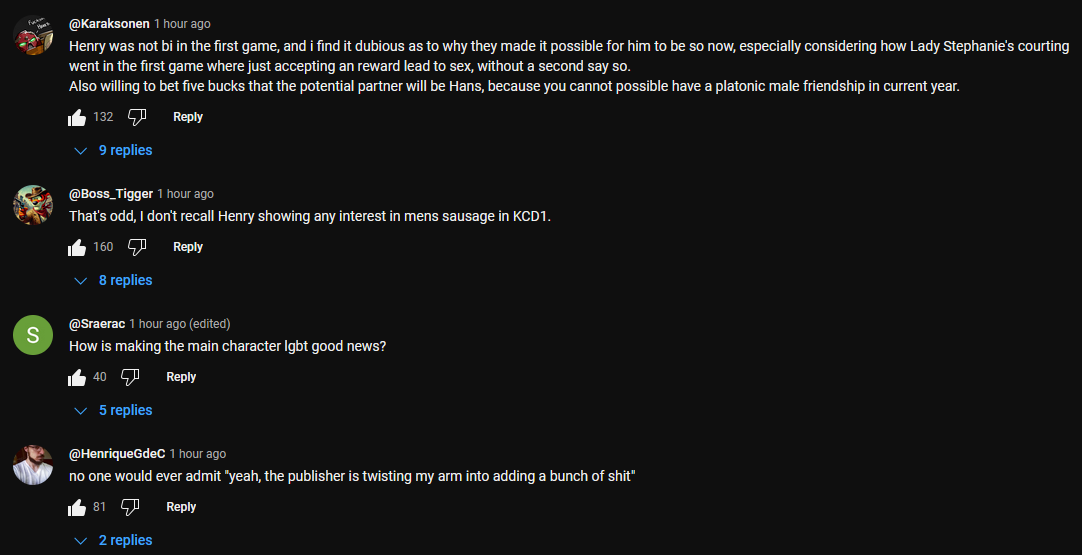Dislike the comment by @HenriqueGdeC
The height and width of the screenshot is (555, 1082).
click(x=130, y=507)
